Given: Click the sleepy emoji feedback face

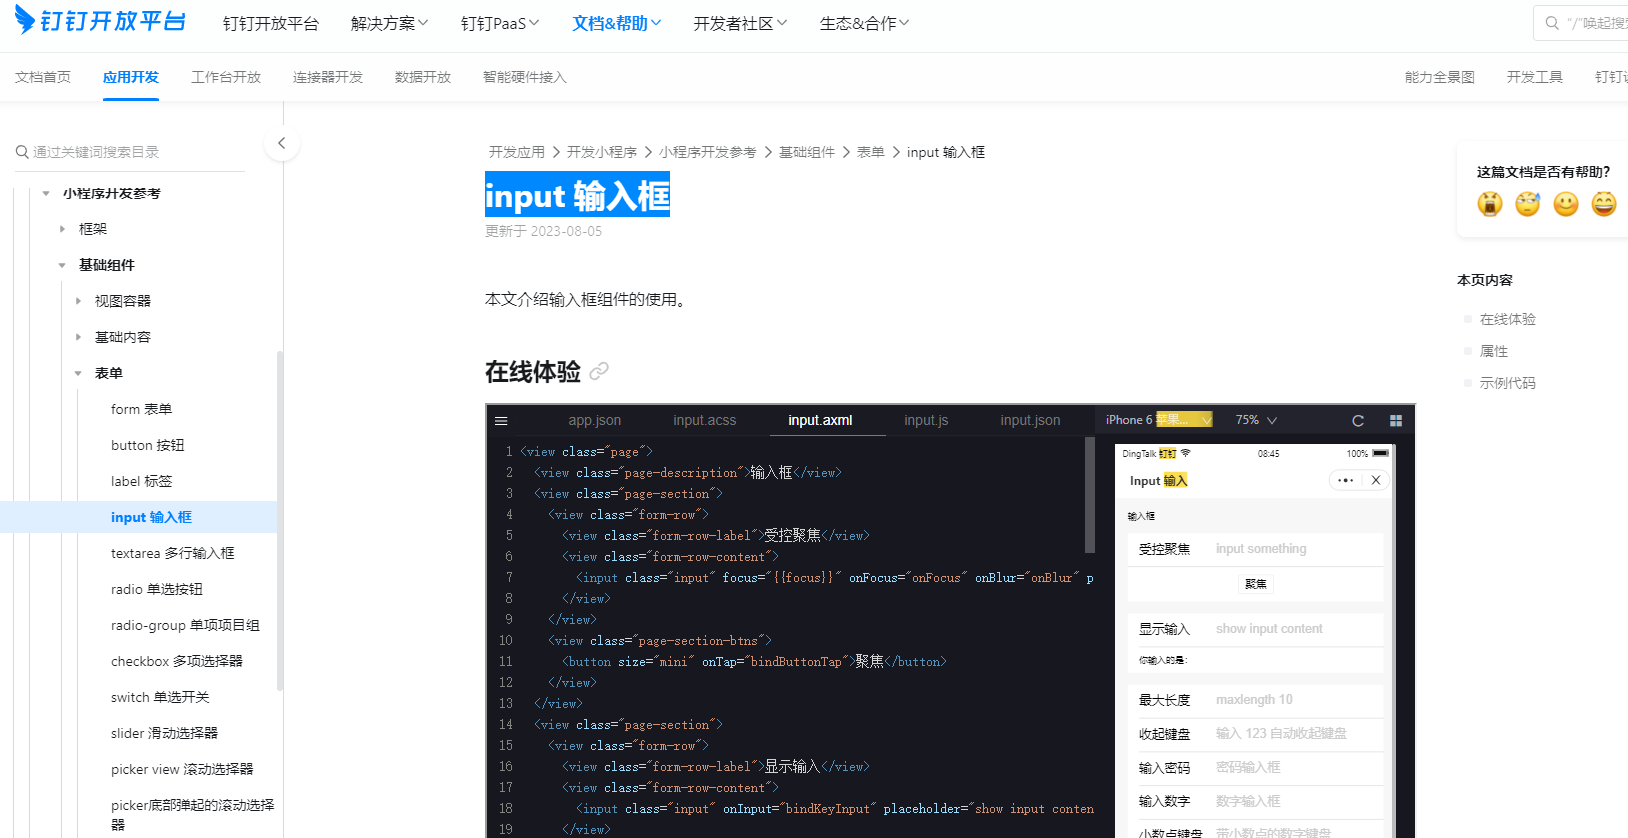Looking at the screenshot, I should 1528,204.
